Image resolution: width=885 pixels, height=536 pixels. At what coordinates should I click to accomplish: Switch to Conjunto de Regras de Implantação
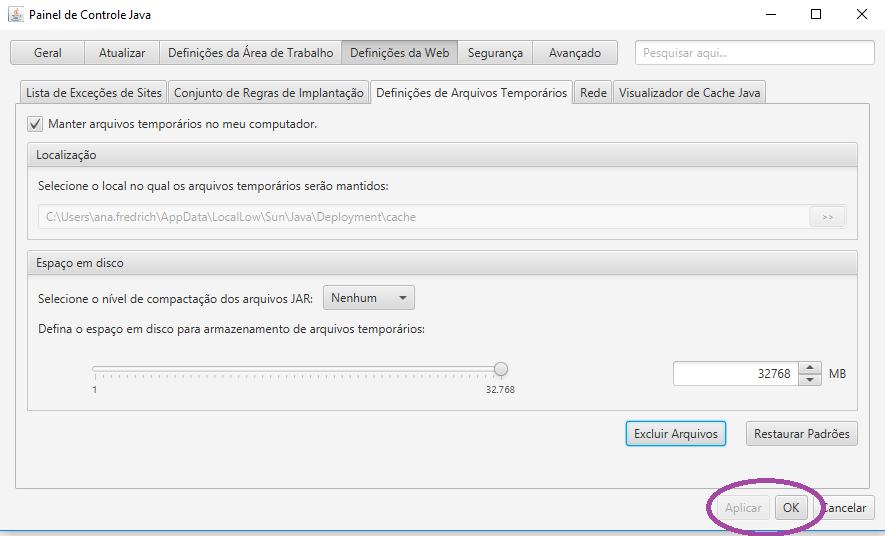[269, 93]
